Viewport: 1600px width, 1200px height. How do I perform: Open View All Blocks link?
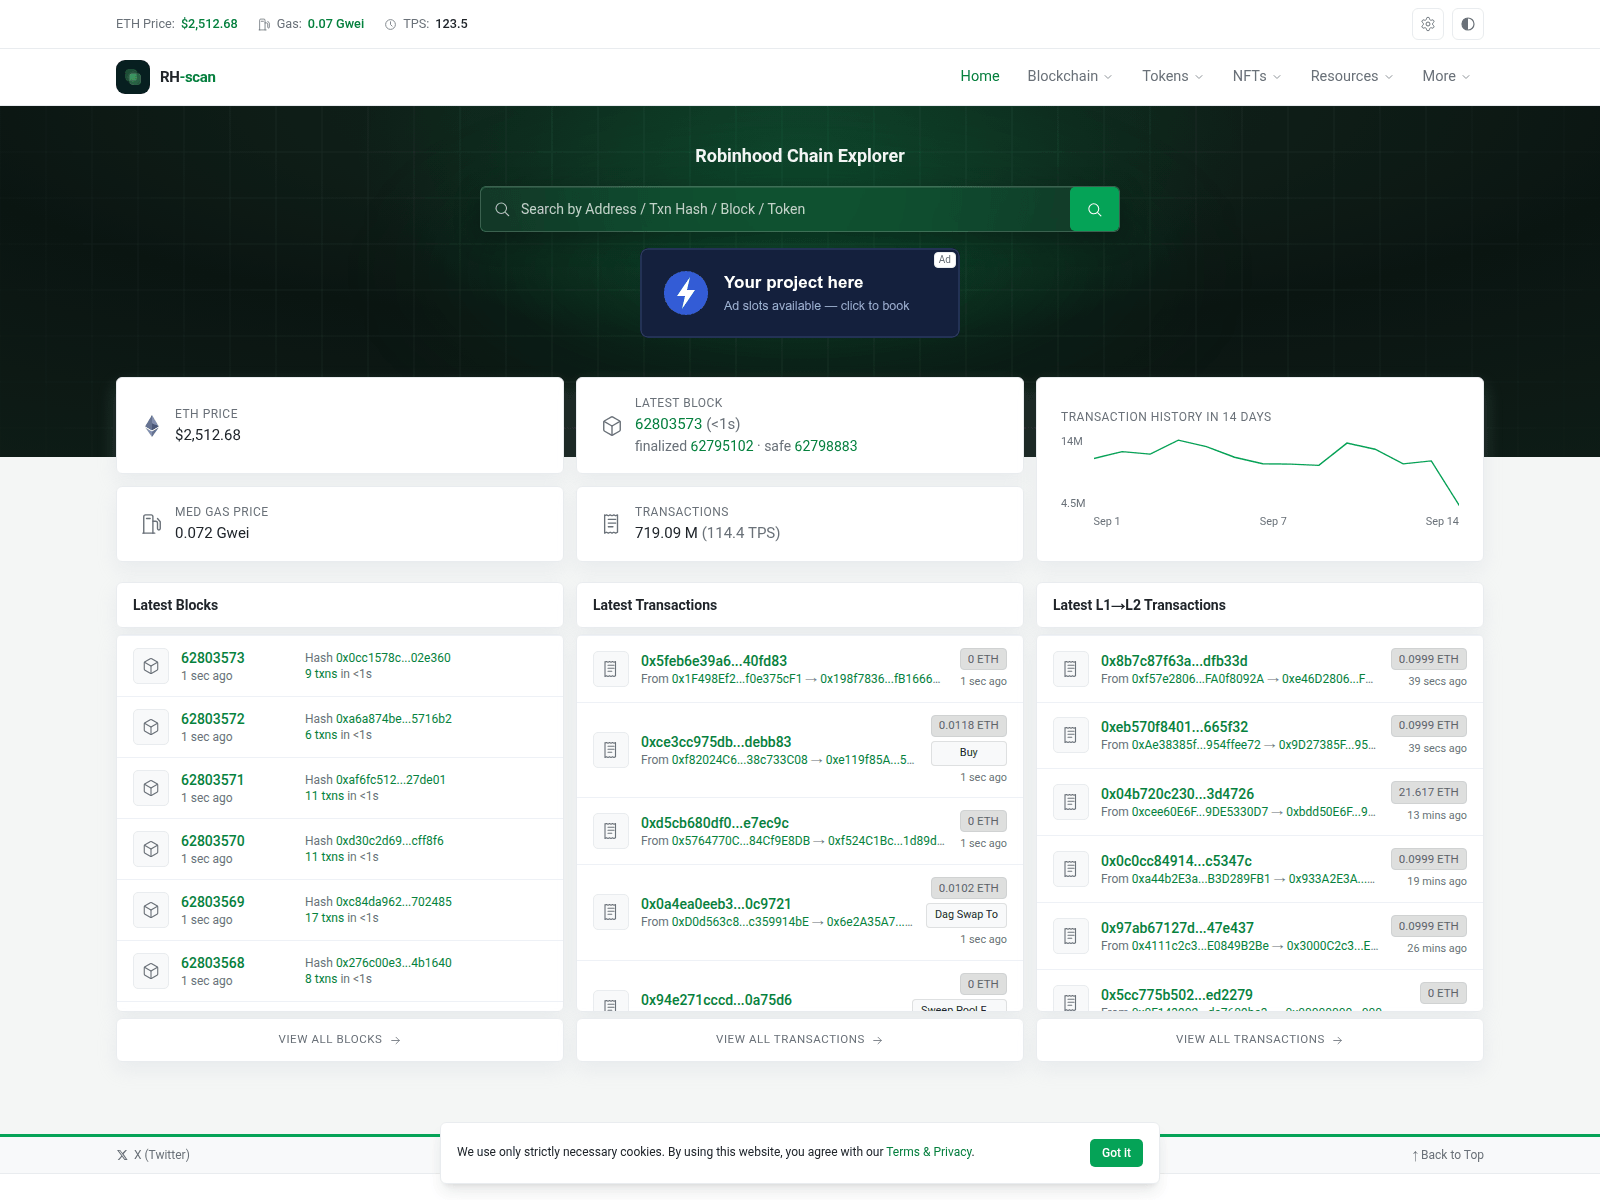click(x=340, y=1040)
